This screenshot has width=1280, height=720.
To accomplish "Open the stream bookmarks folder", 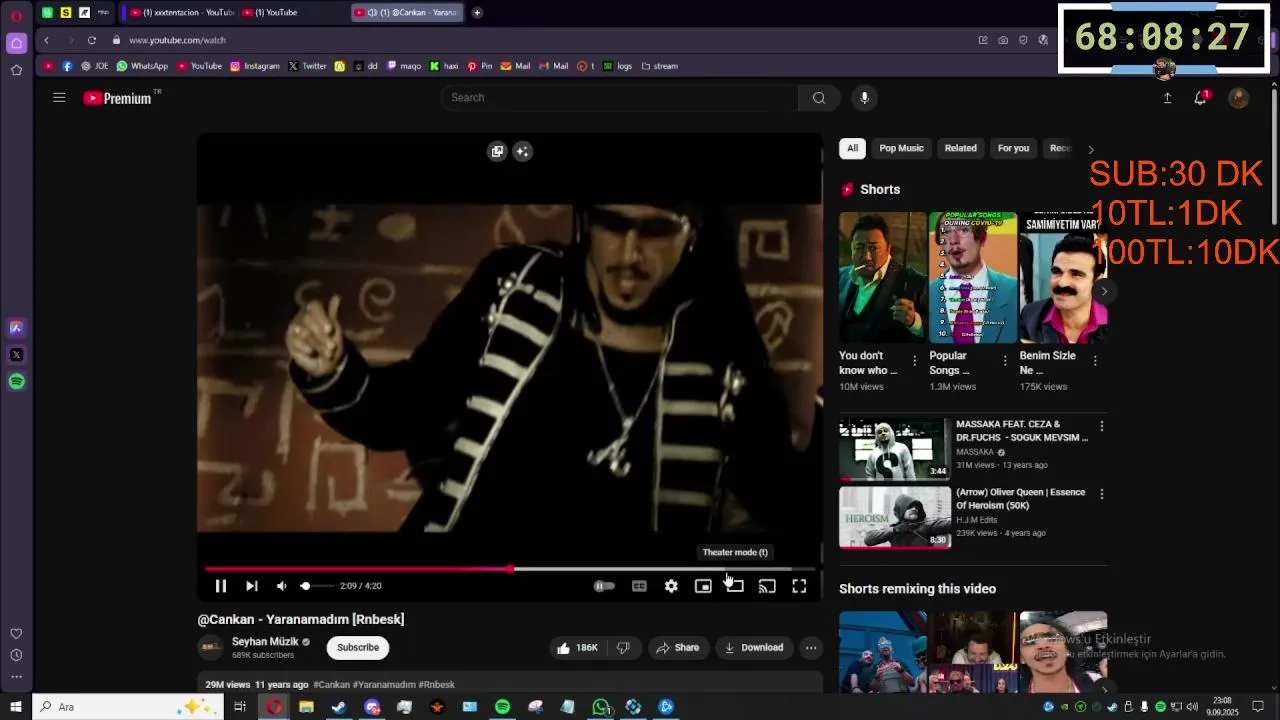I will (x=660, y=66).
